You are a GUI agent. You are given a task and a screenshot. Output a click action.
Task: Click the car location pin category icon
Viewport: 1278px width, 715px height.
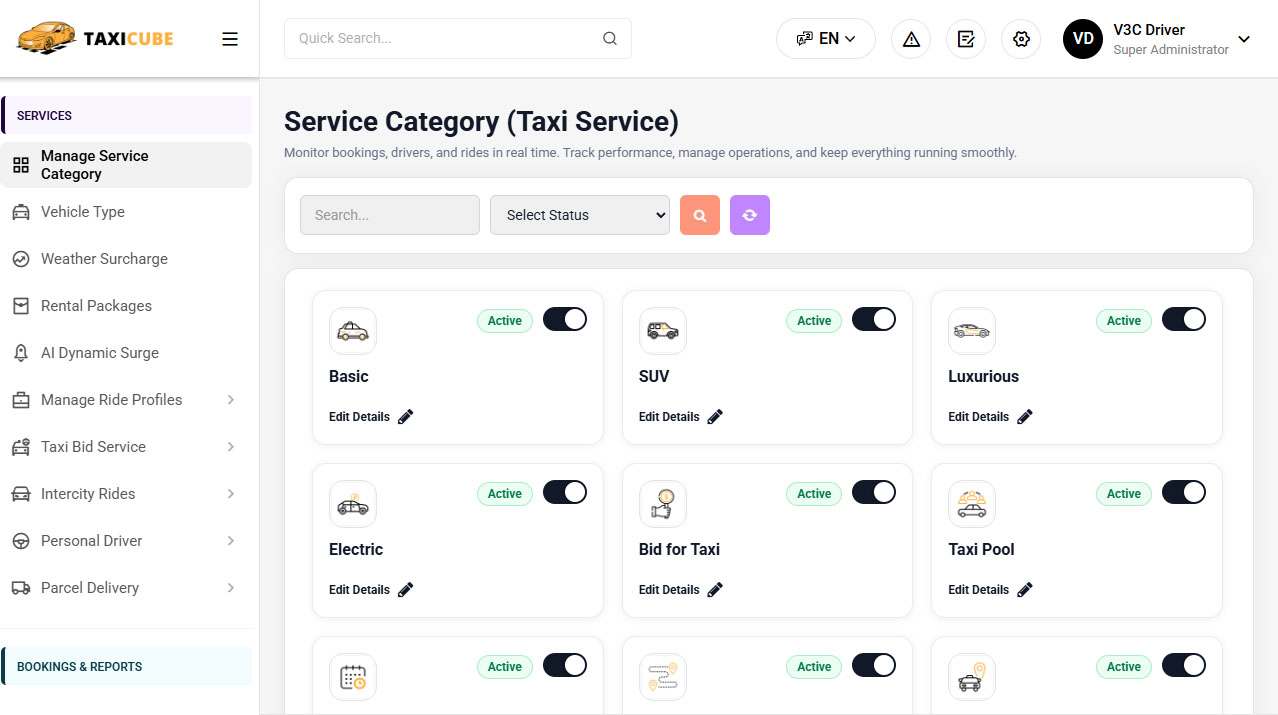pyautogui.click(x=972, y=677)
